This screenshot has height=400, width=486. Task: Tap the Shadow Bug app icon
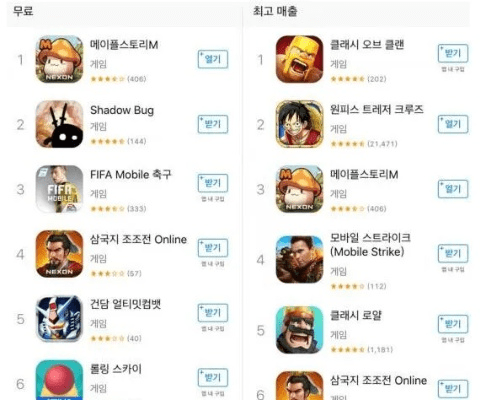pyautogui.click(x=59, y=124)
